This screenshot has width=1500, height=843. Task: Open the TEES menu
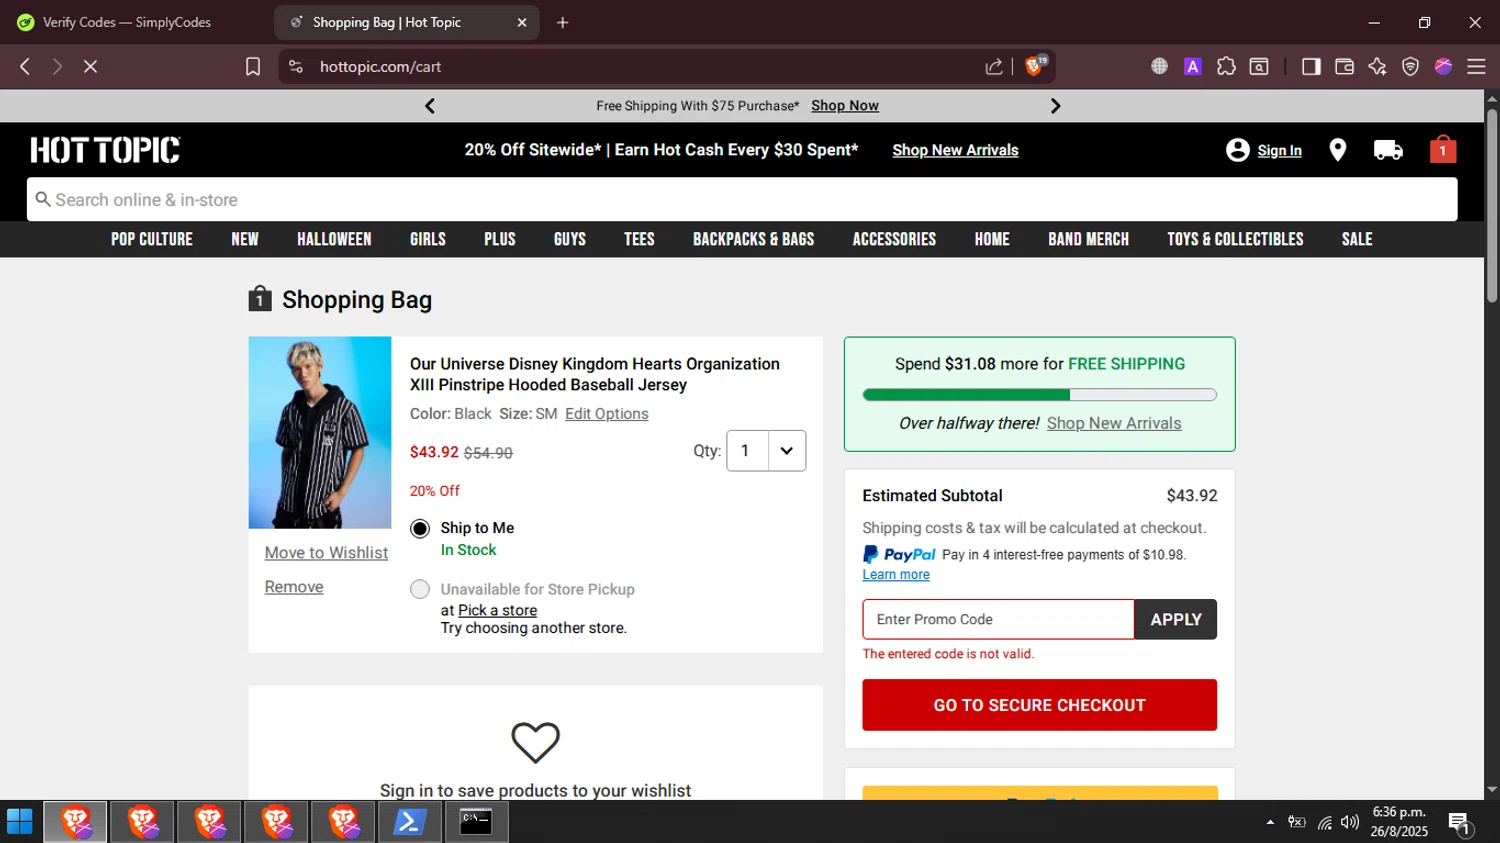(x=639, y=239)
